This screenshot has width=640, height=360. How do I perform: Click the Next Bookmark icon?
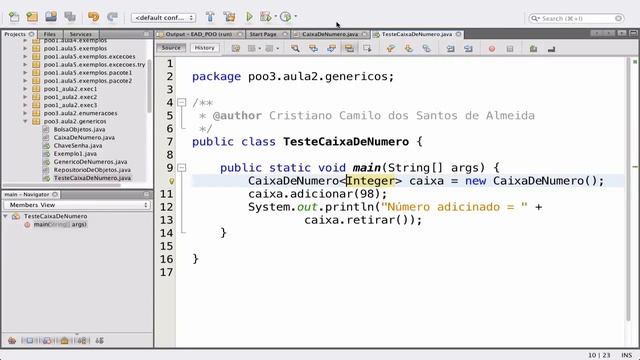pyautogui.click(x=409, y=49)
